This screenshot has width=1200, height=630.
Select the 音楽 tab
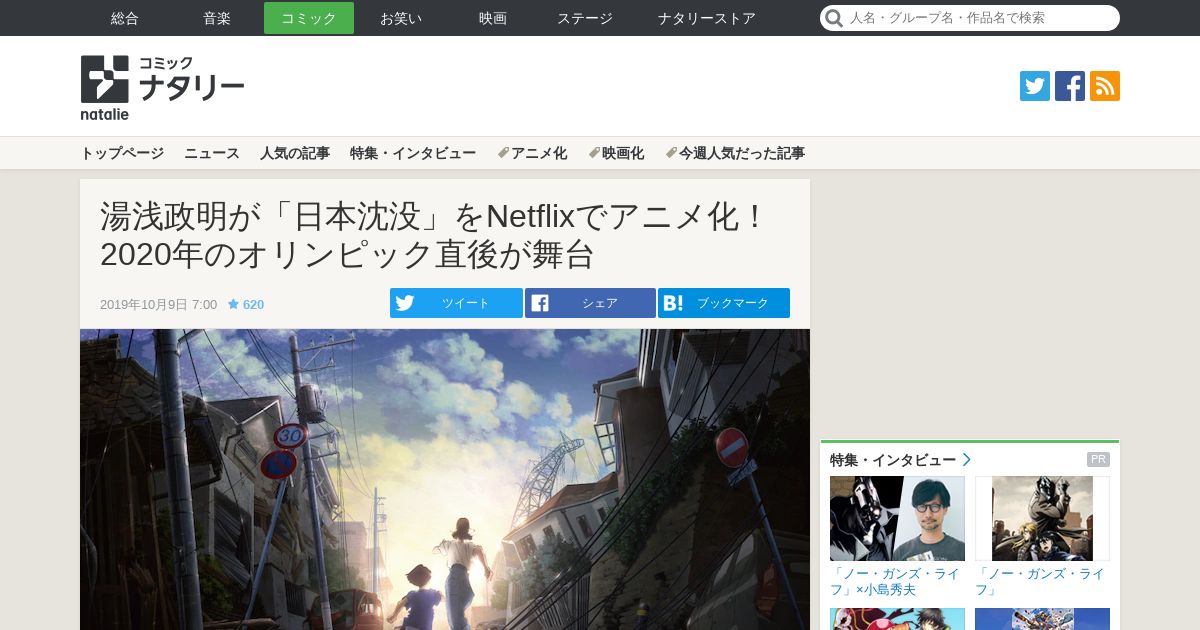coord(217,18)
